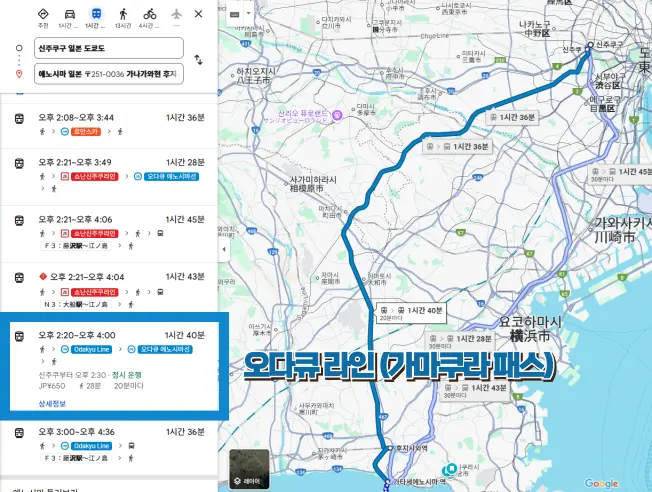Select the public transit mode icon
Viewport: 652px width, 492px height.
96,14
